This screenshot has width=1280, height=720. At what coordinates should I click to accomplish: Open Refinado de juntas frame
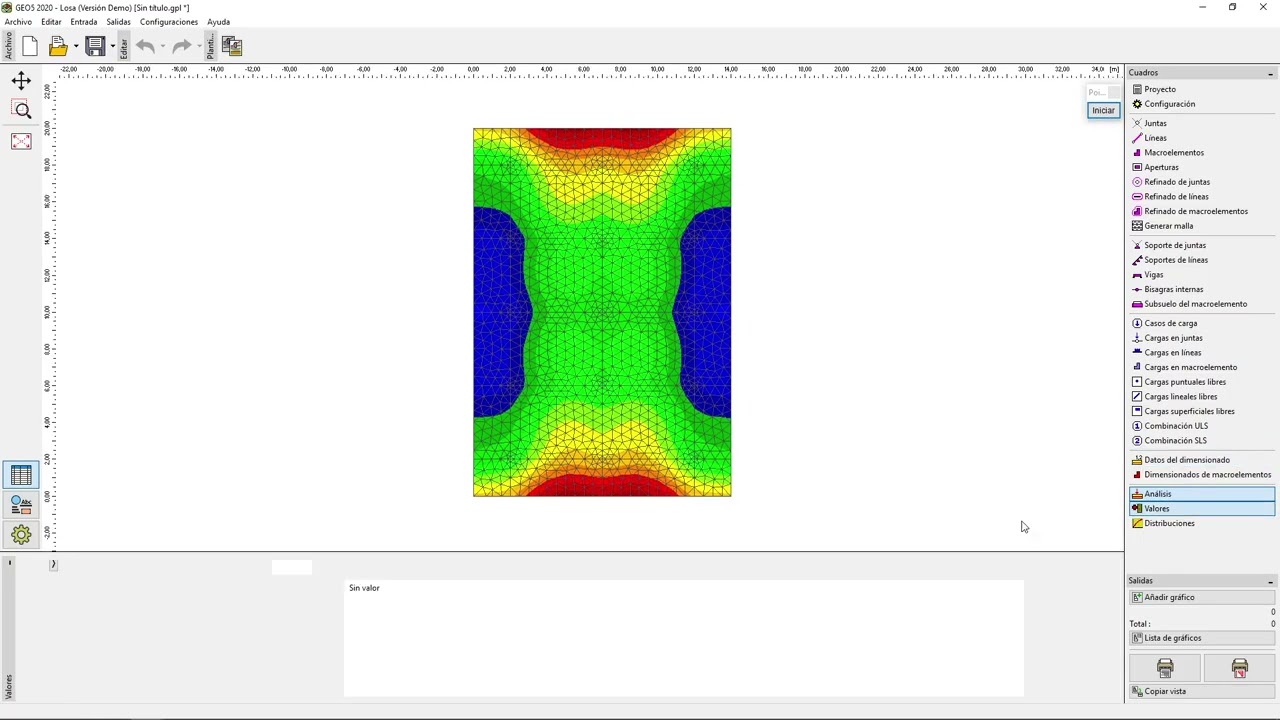(1202, 182)
